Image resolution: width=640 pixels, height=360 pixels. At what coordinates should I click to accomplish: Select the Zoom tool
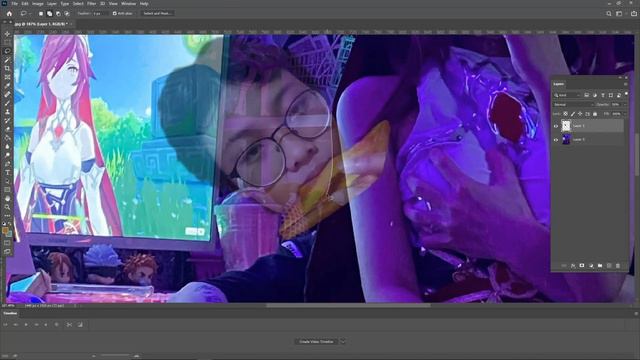coord(7,207)
